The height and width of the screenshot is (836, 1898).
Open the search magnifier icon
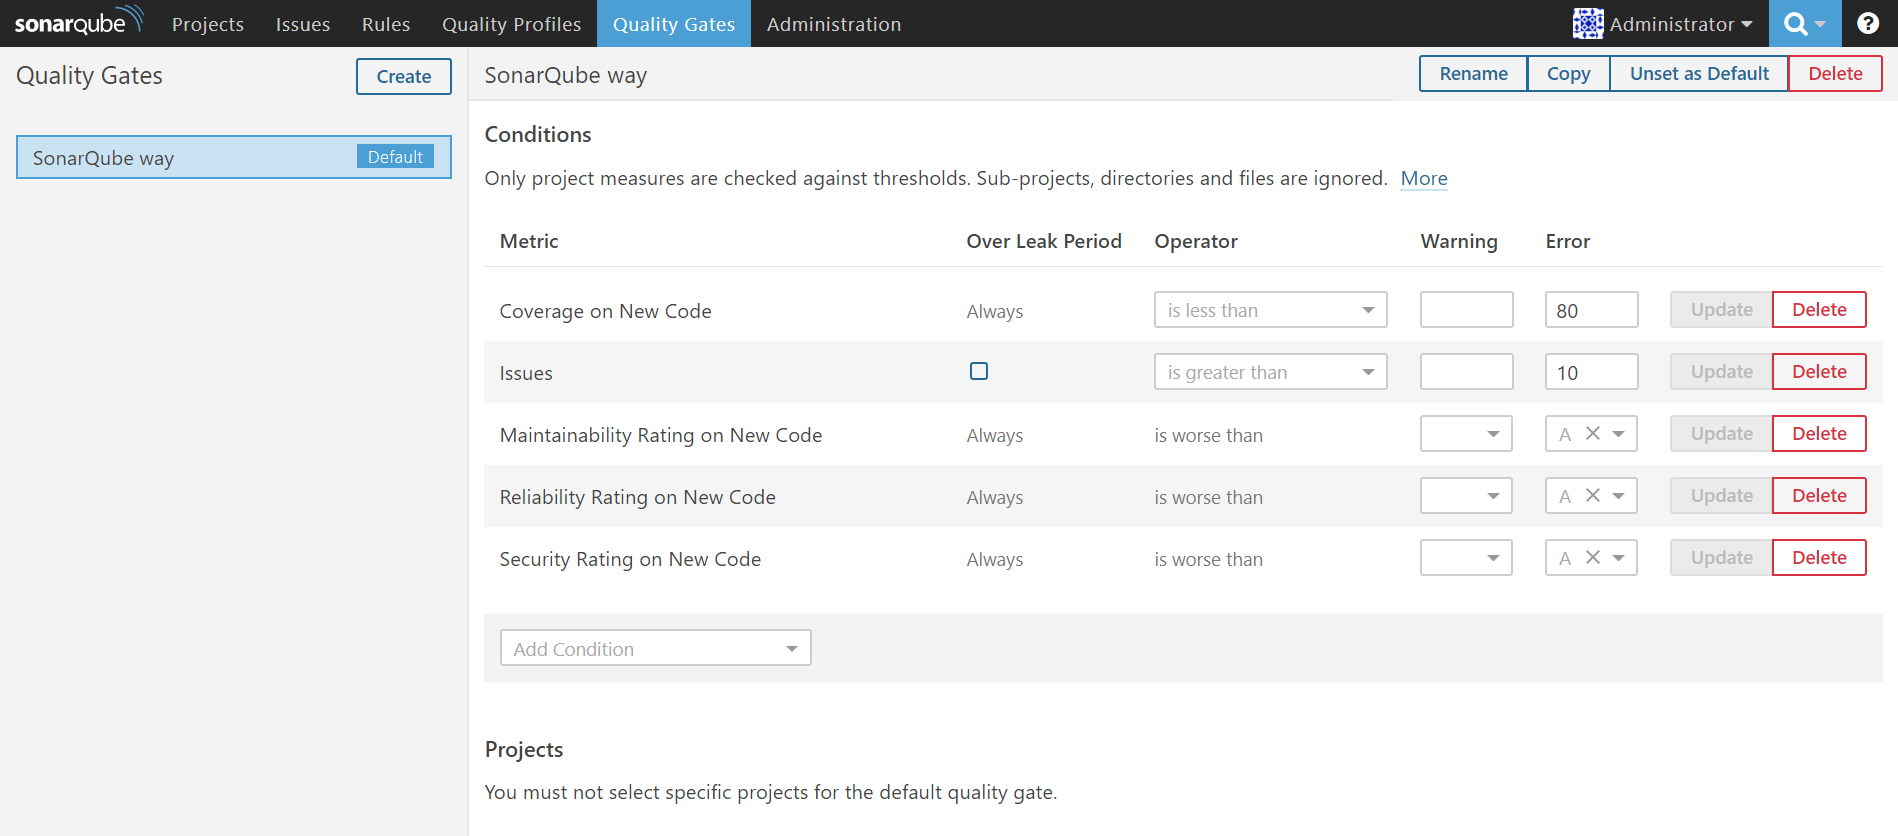[1795, 24]
